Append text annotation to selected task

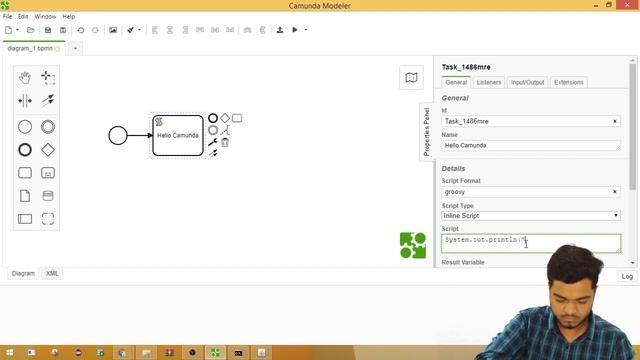coord(225,130)
